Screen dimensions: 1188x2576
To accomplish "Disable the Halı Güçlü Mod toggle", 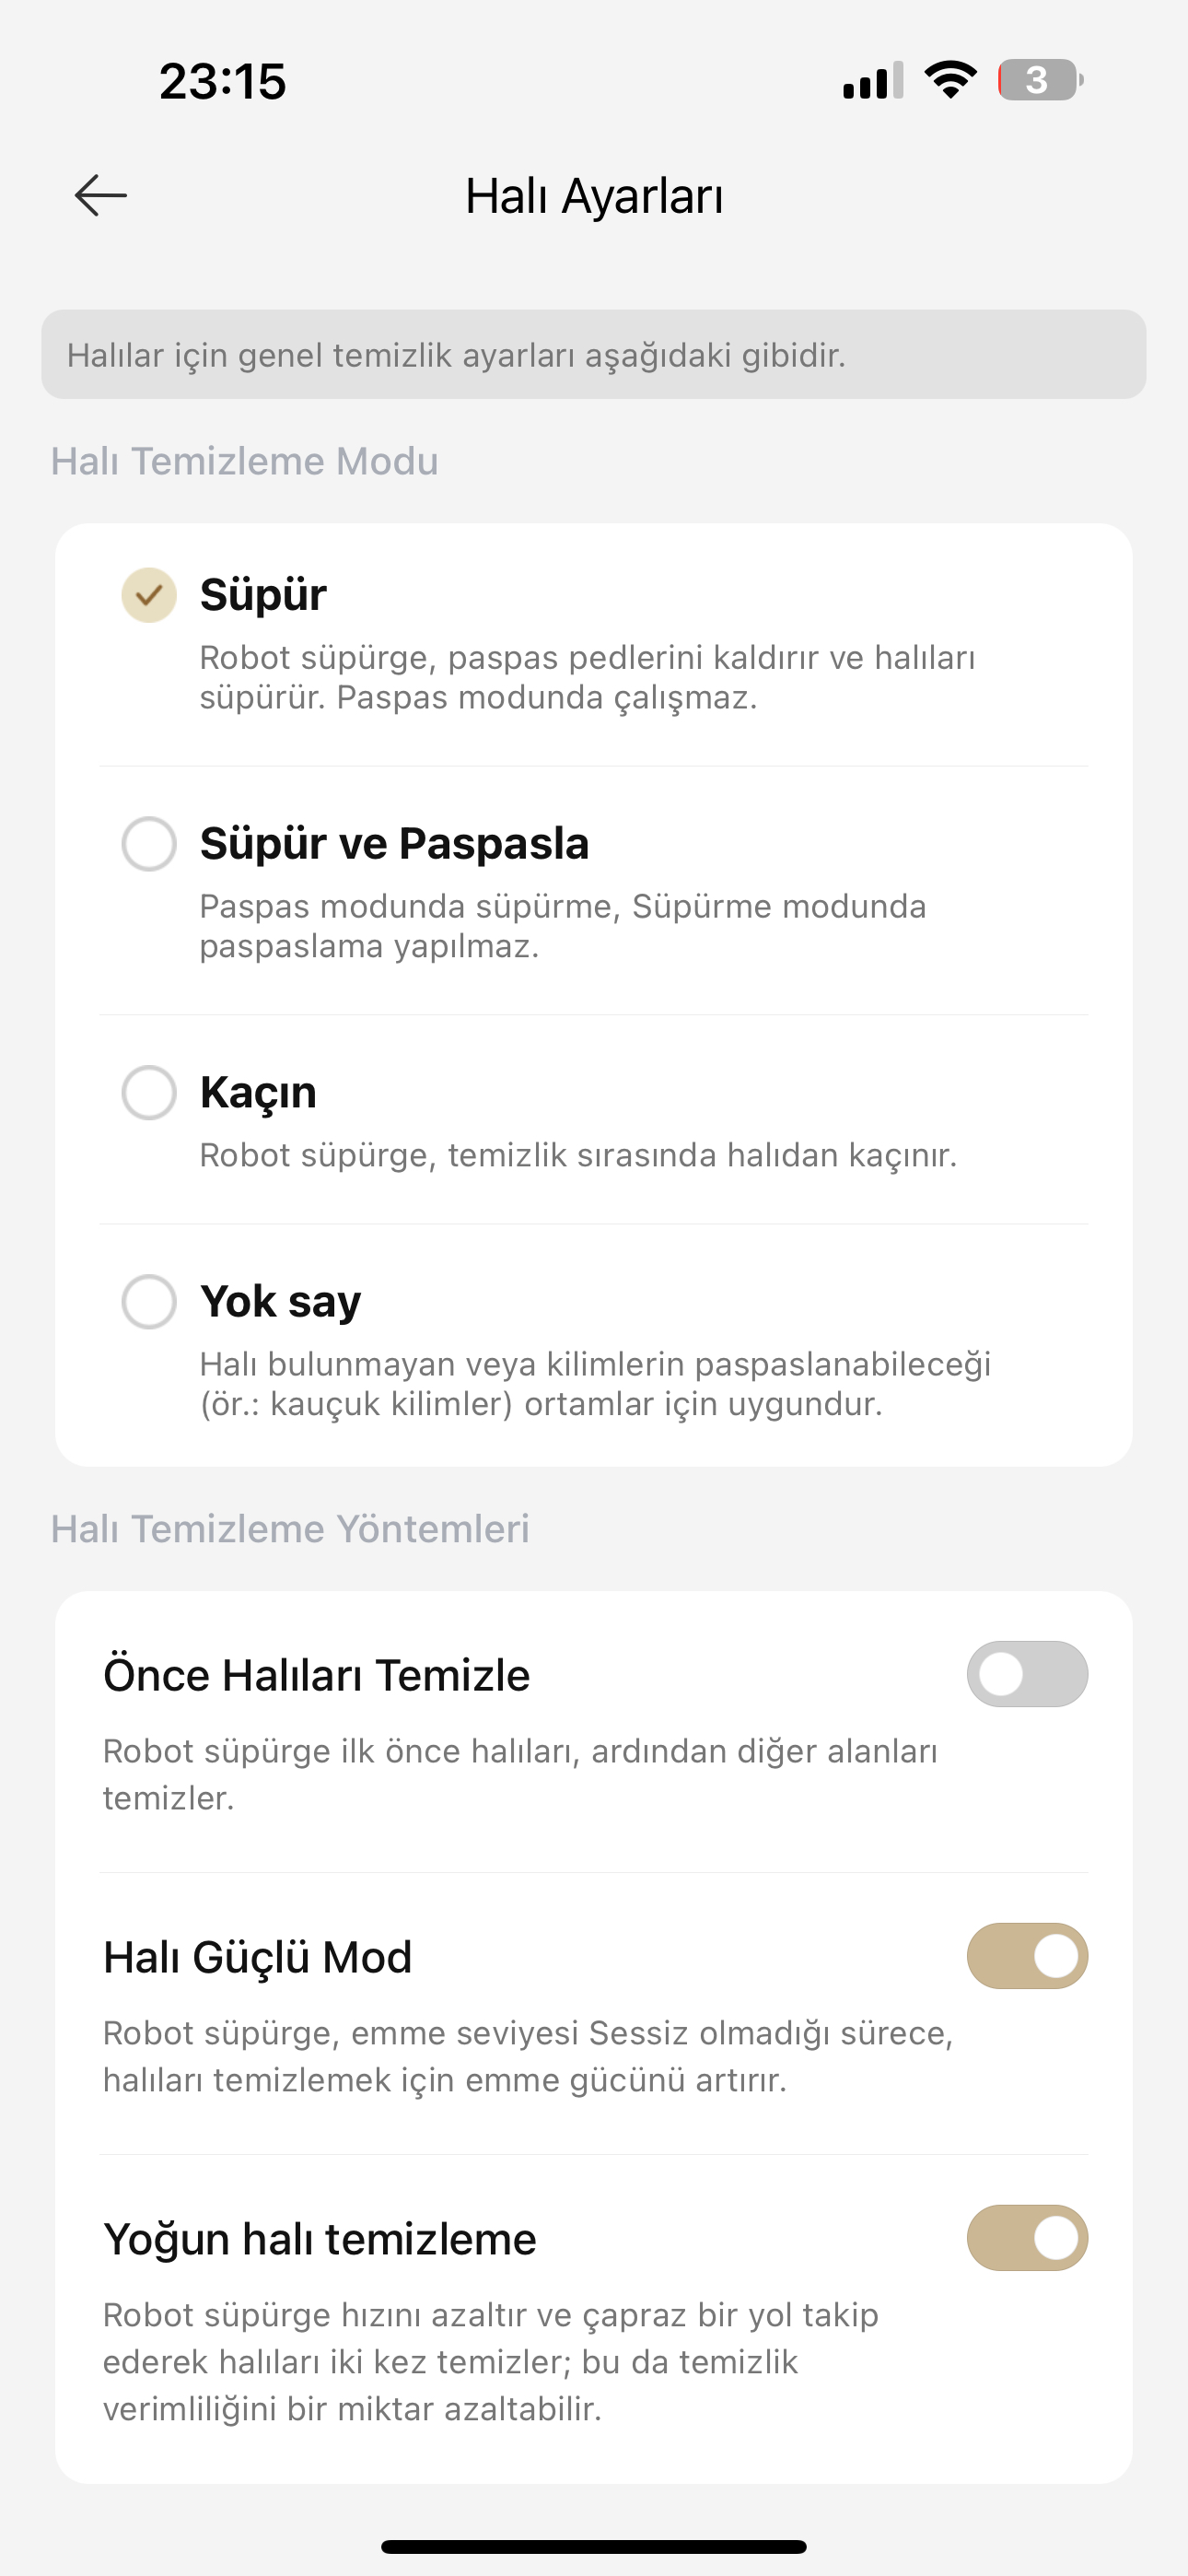I will (1027, 1956).
